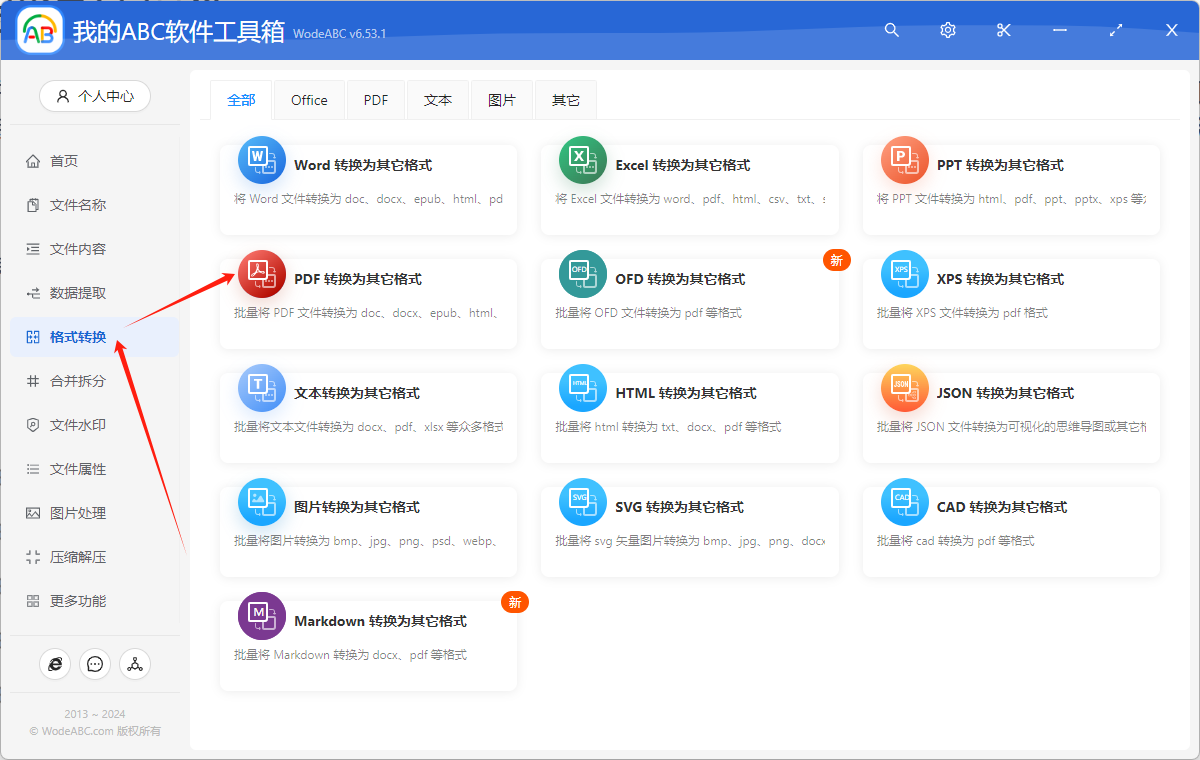Viewport: 1200px width, 760px height.
Task: Open the chat feedback icon at bottom left
Action: coord(95,663)
